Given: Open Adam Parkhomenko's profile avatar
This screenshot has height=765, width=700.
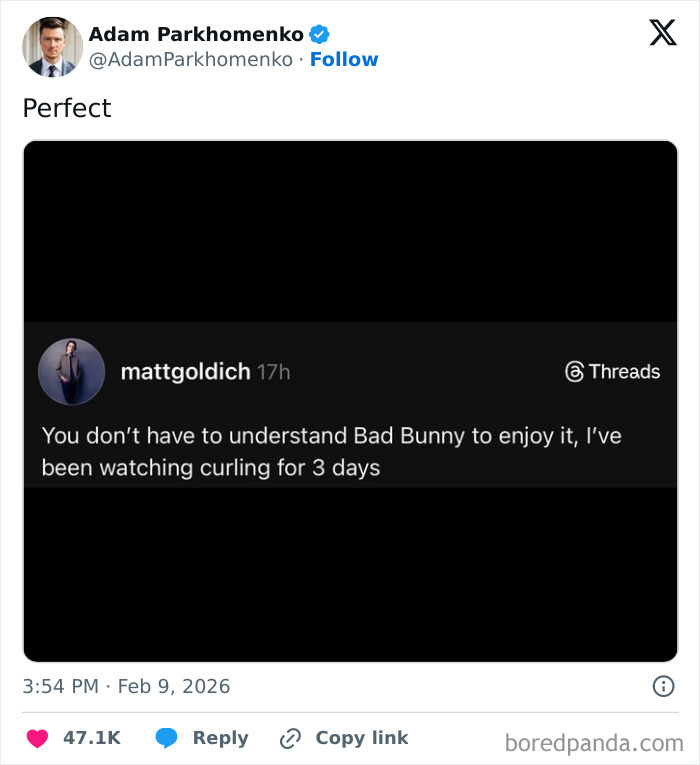Looking at the screenshot, I should coord(52,46).
